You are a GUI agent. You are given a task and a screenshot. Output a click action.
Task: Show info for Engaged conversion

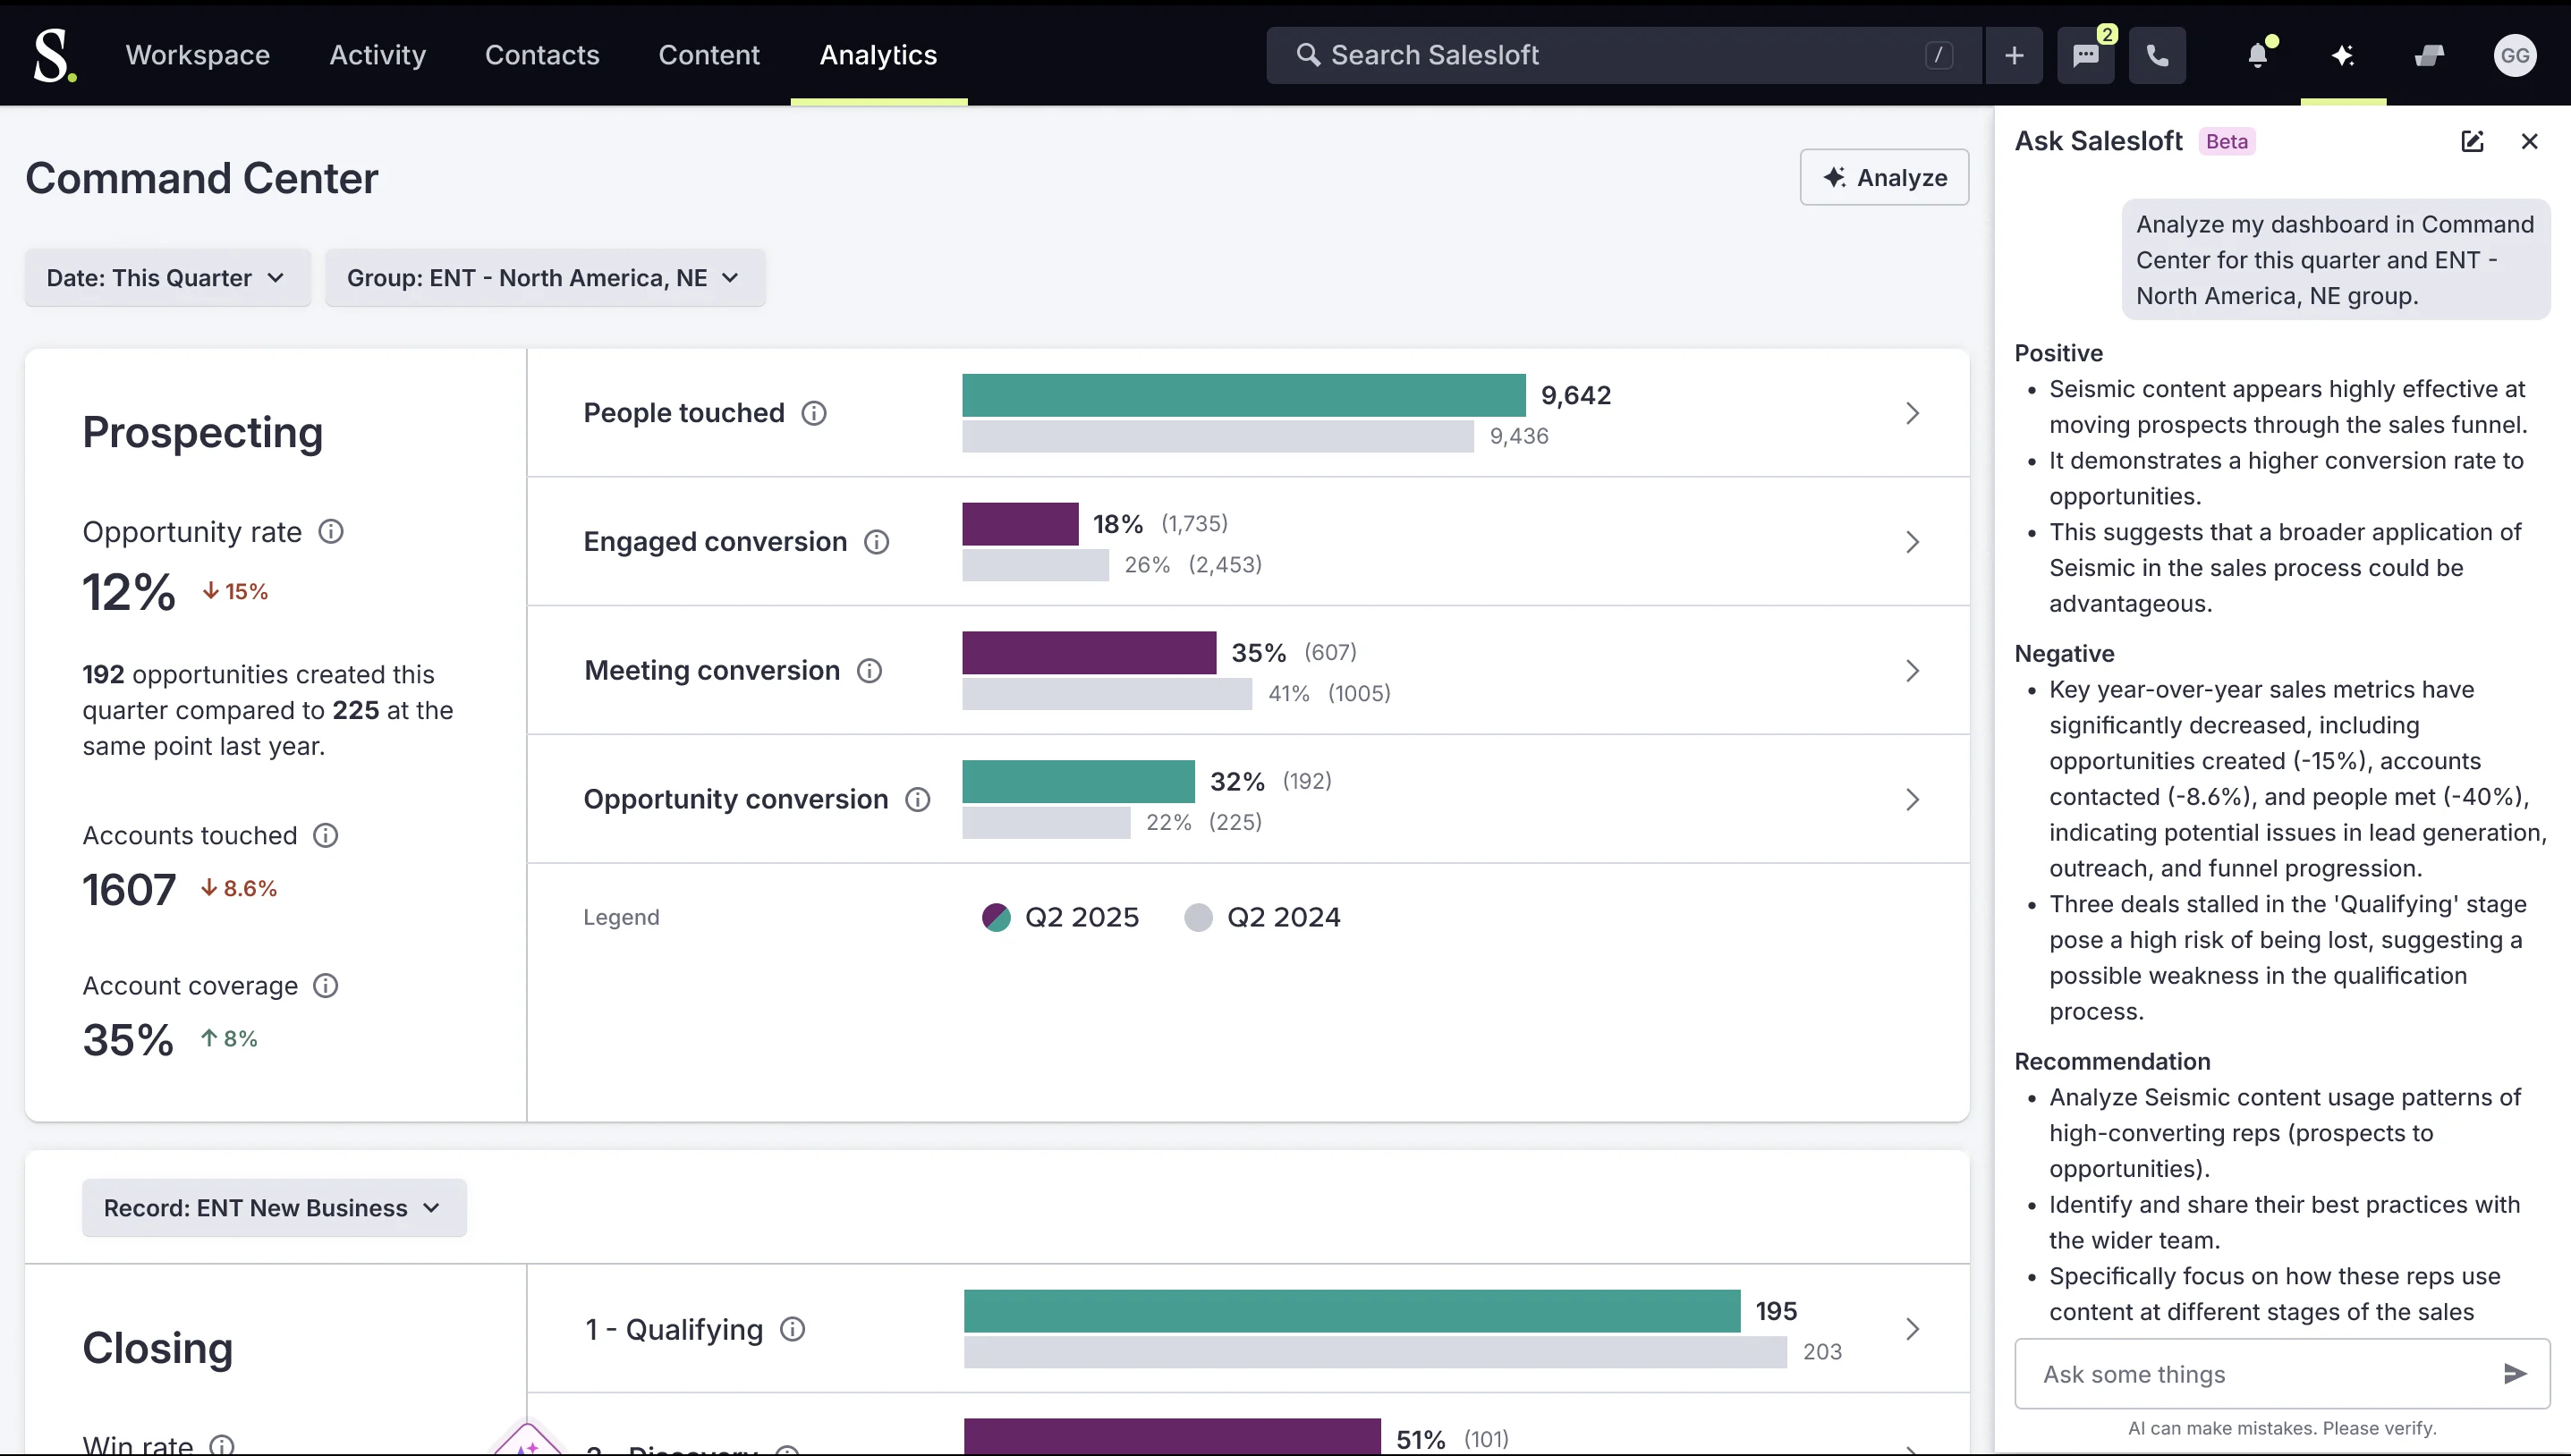(x=877, y=542)
